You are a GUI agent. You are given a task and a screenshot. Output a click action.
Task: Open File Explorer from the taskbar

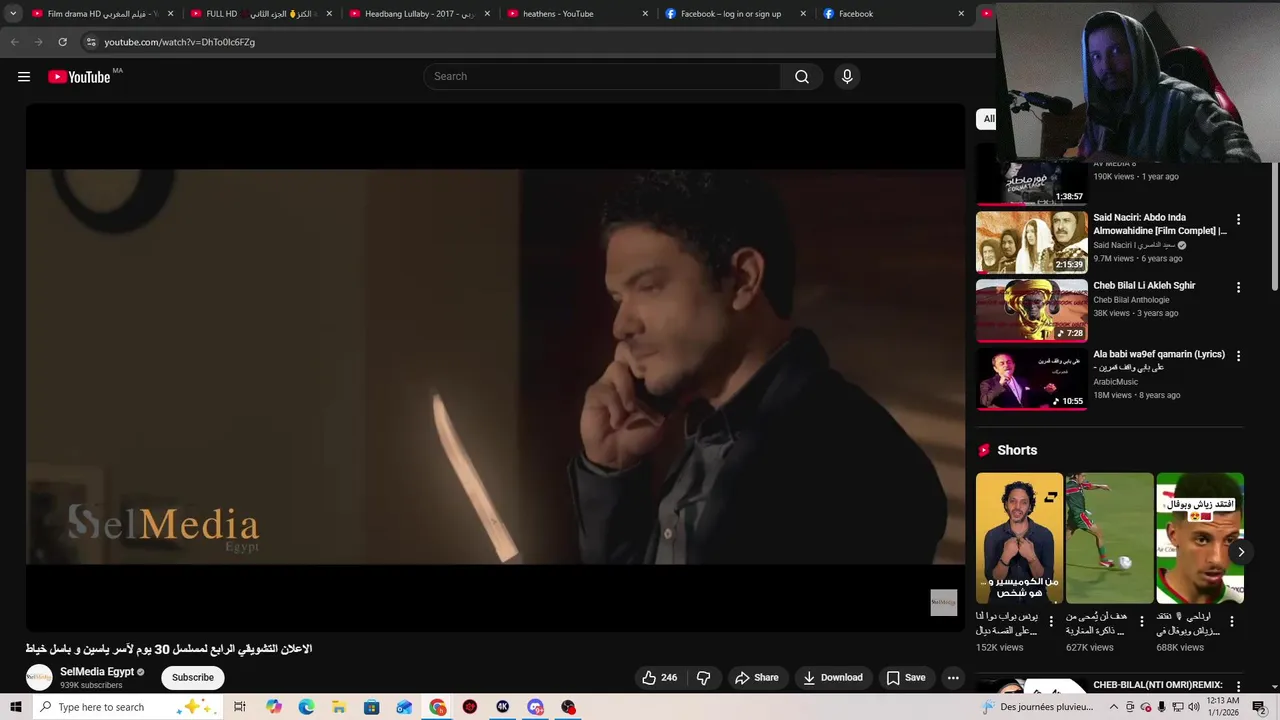(339, 707)
